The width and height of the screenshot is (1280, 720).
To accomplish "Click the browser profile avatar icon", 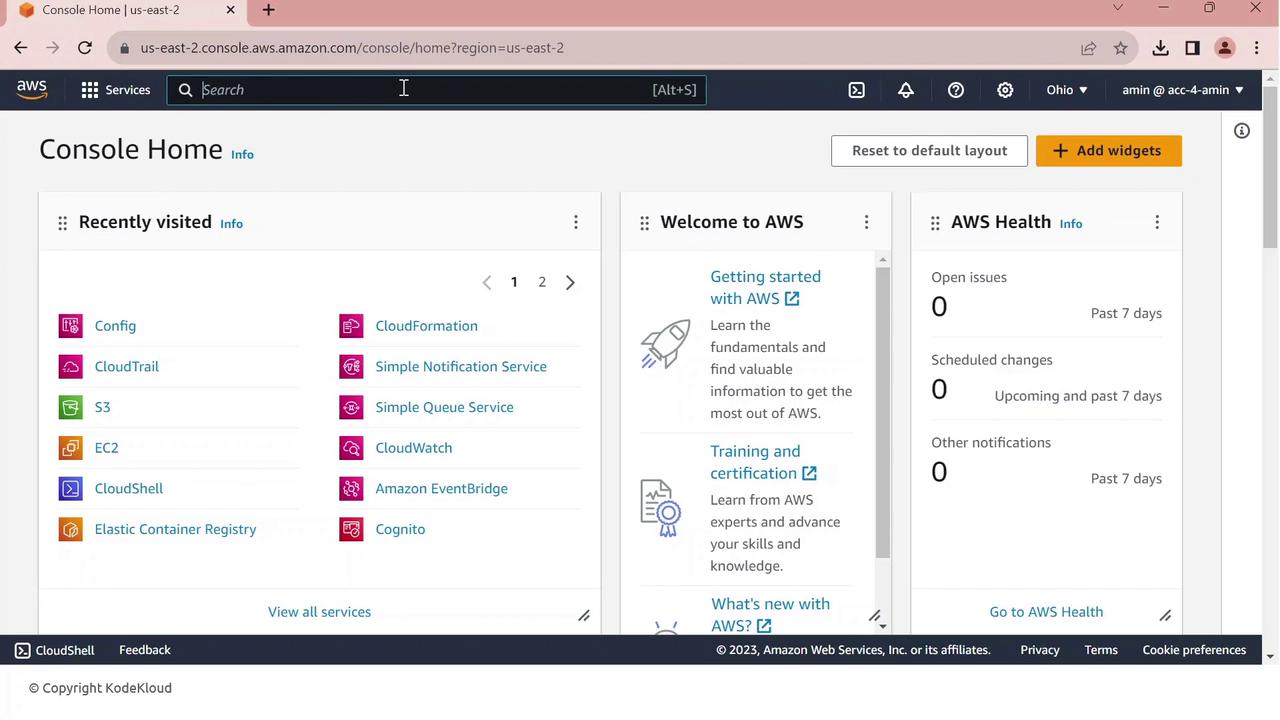I will click(1225, 48).
